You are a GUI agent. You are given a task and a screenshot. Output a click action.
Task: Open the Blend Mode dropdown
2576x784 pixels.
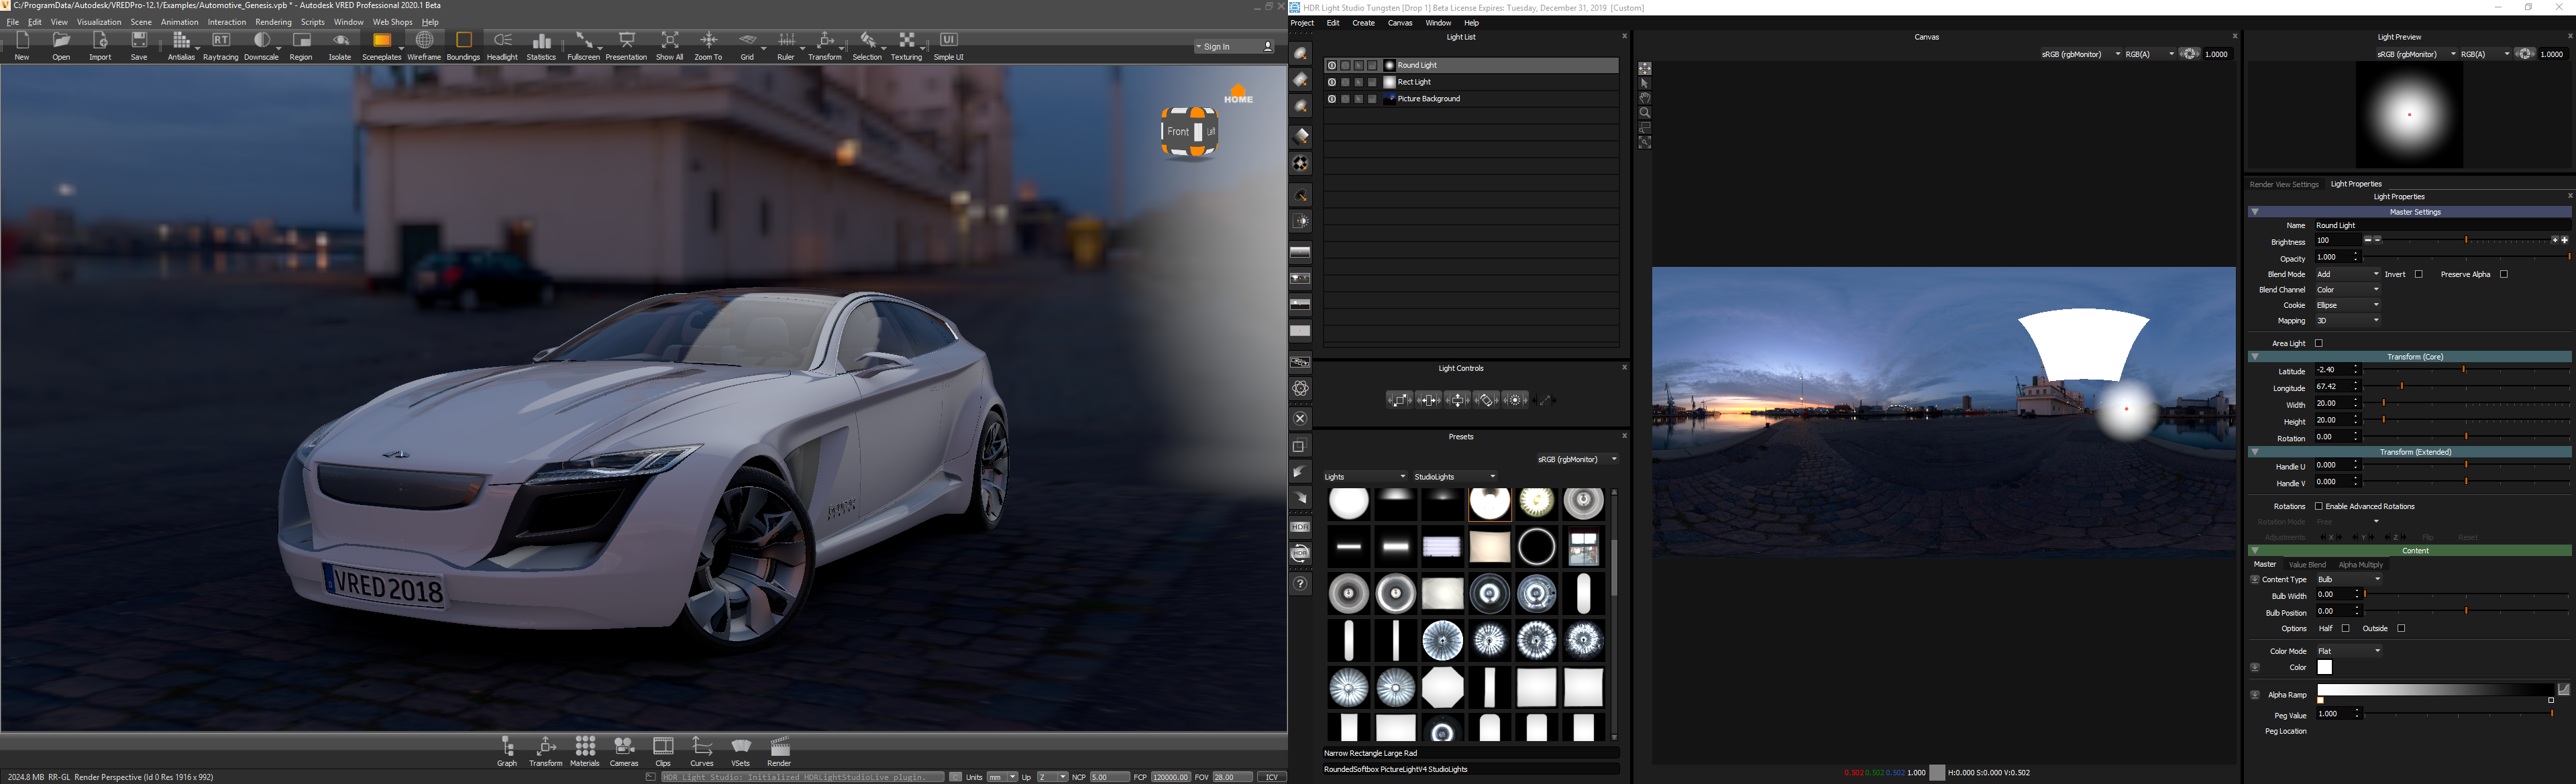coord(2348,274)
